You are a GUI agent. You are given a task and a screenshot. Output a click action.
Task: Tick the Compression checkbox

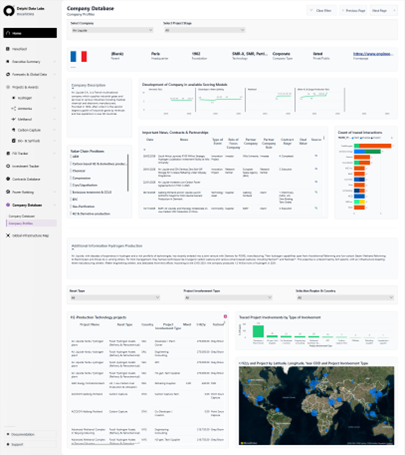coord(71,178)
